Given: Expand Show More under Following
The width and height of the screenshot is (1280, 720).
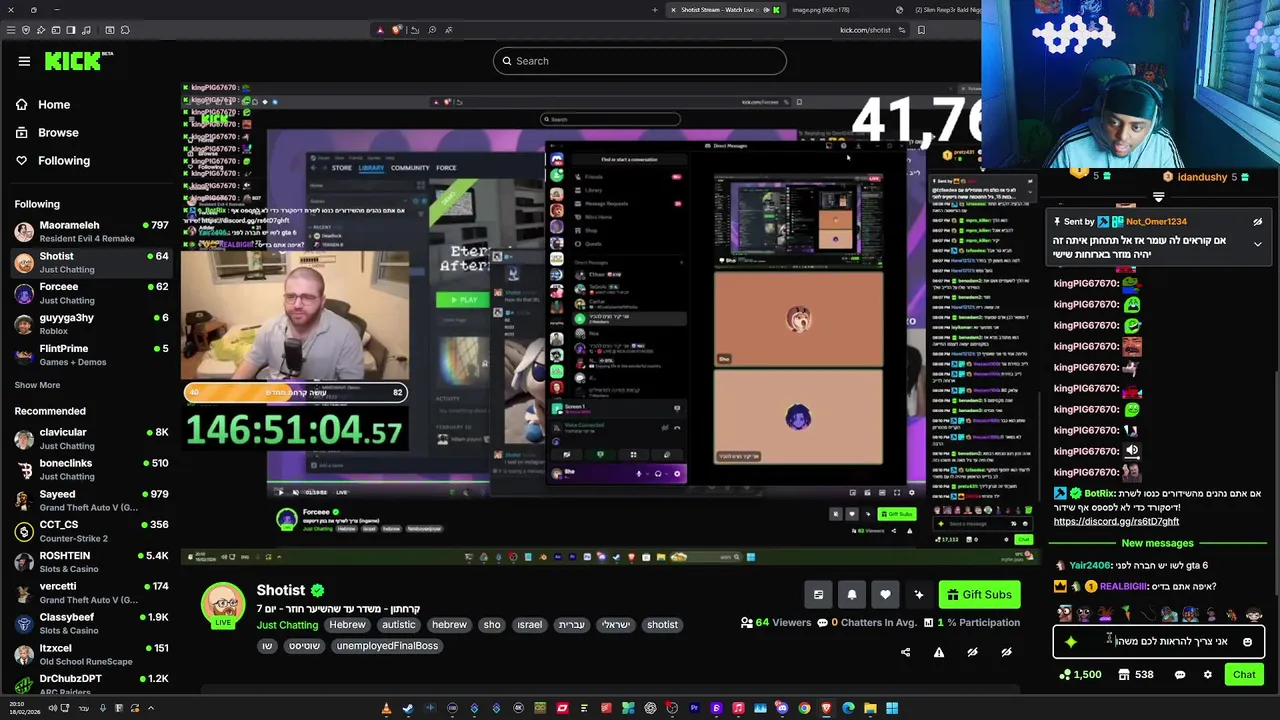Looking at the screenshot, I should pyautogui.click(x=37, y=385).
